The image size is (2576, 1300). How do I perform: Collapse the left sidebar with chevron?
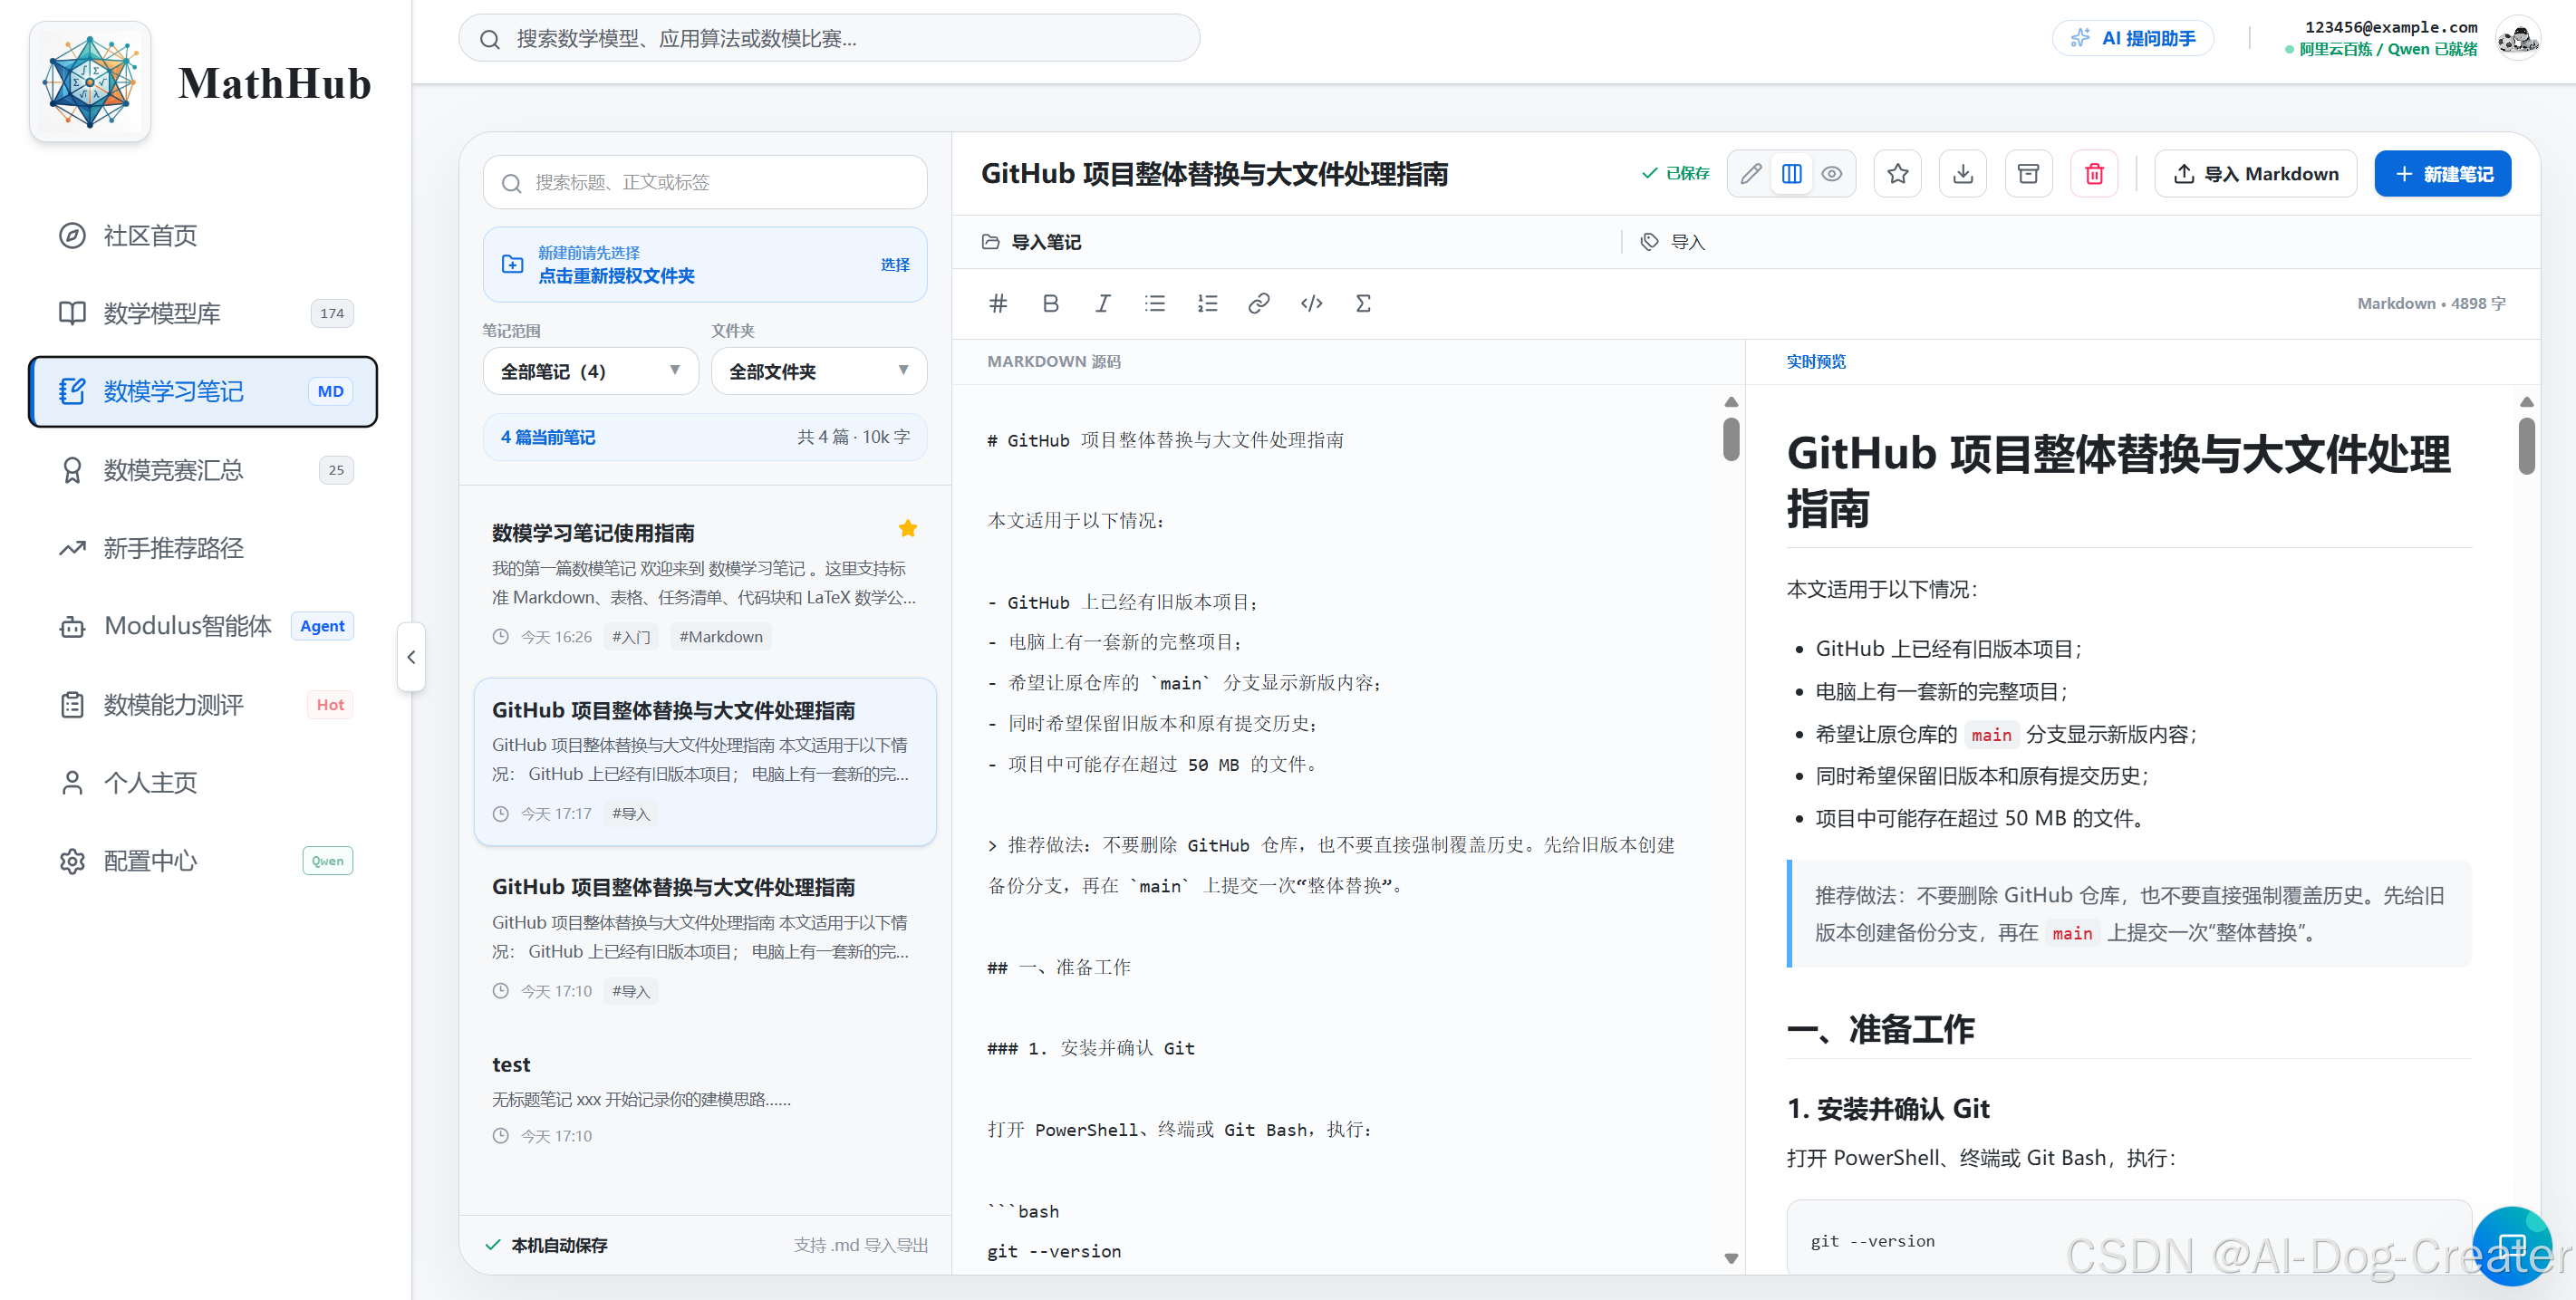click(411, 657)
